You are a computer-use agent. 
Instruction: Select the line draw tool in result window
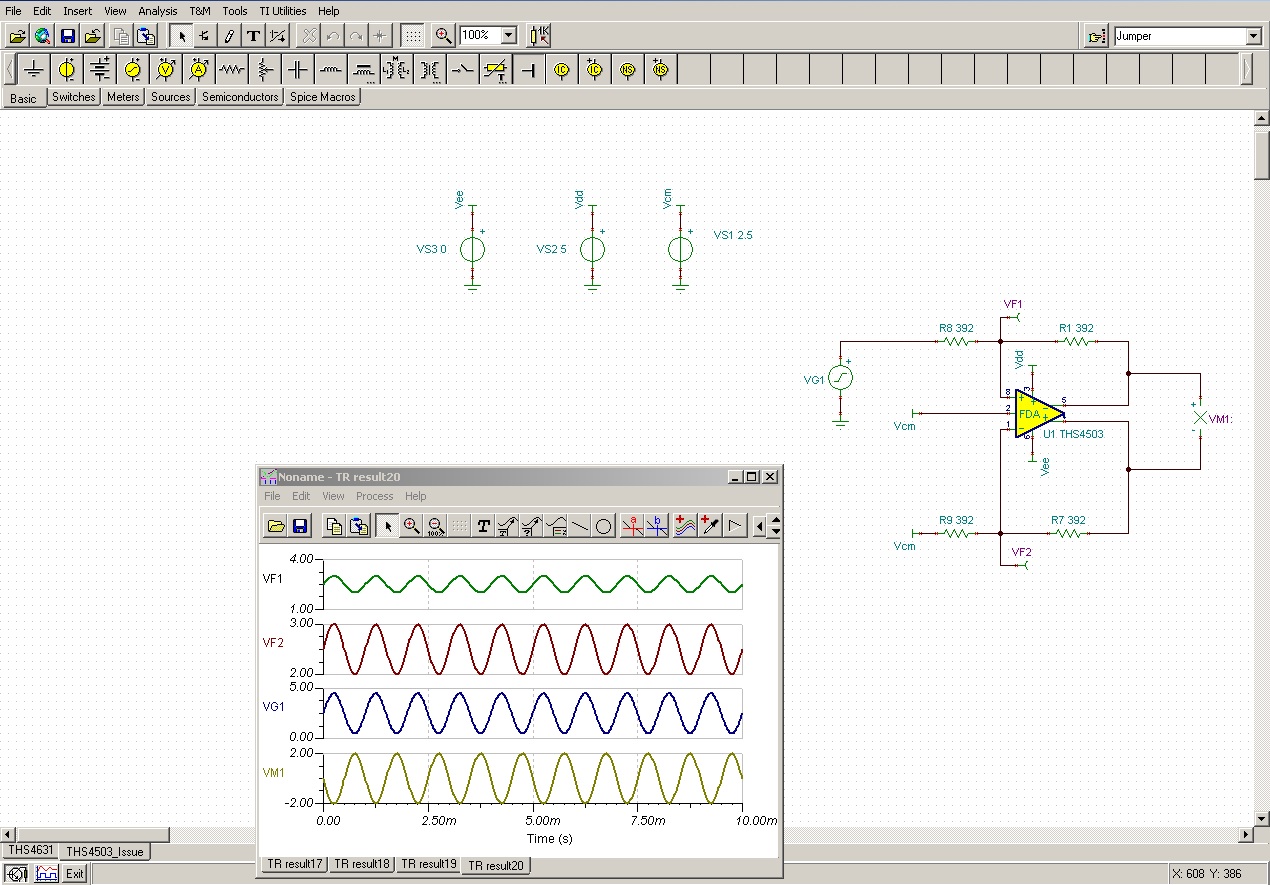click(x=580, y=526)
